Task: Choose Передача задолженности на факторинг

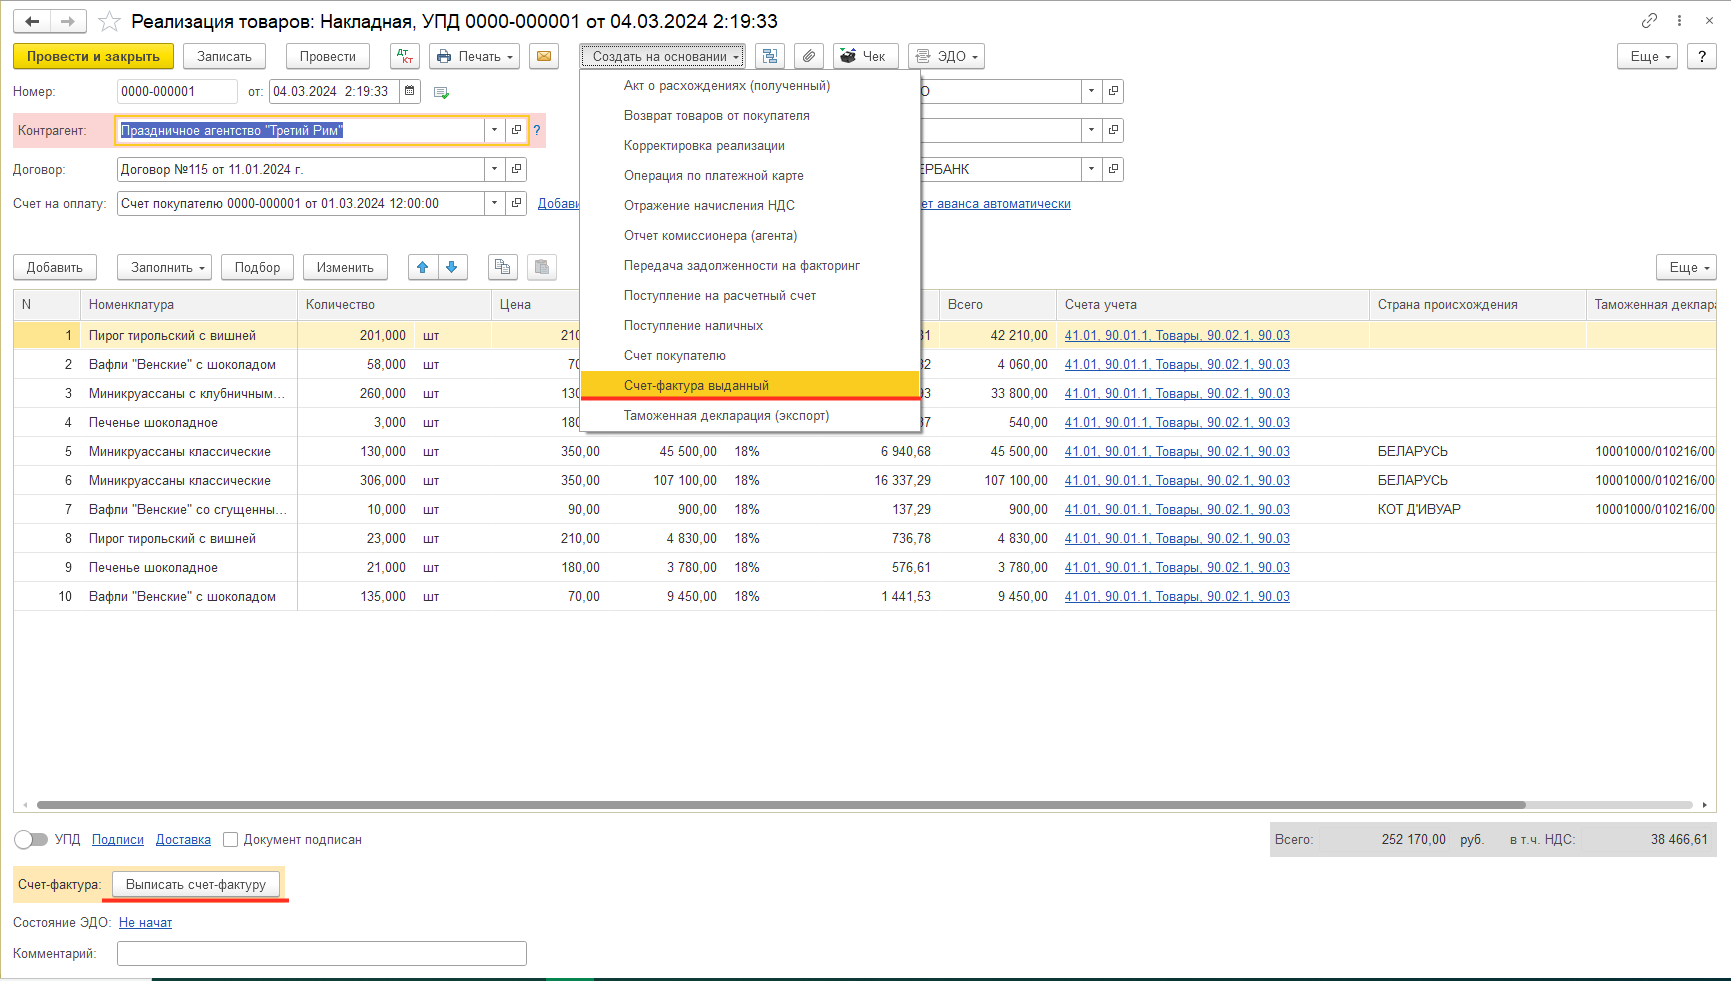Action: 750,265
